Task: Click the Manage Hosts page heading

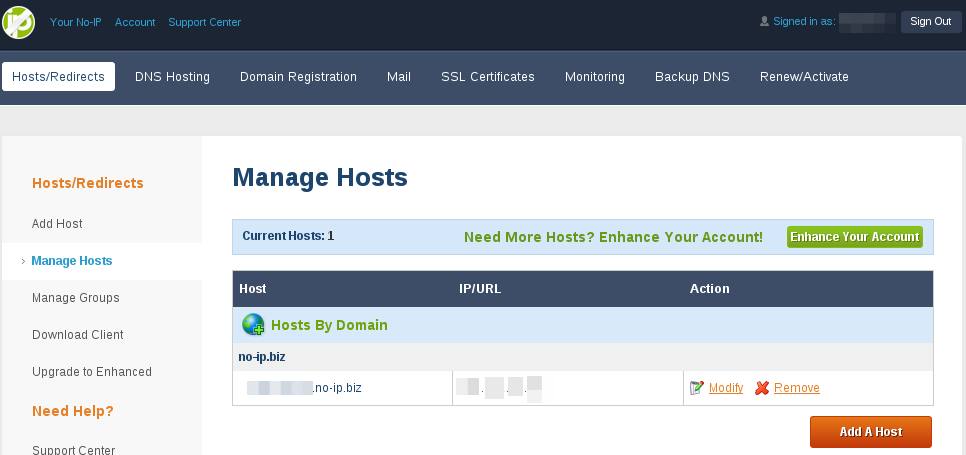Action: point(320,177)
